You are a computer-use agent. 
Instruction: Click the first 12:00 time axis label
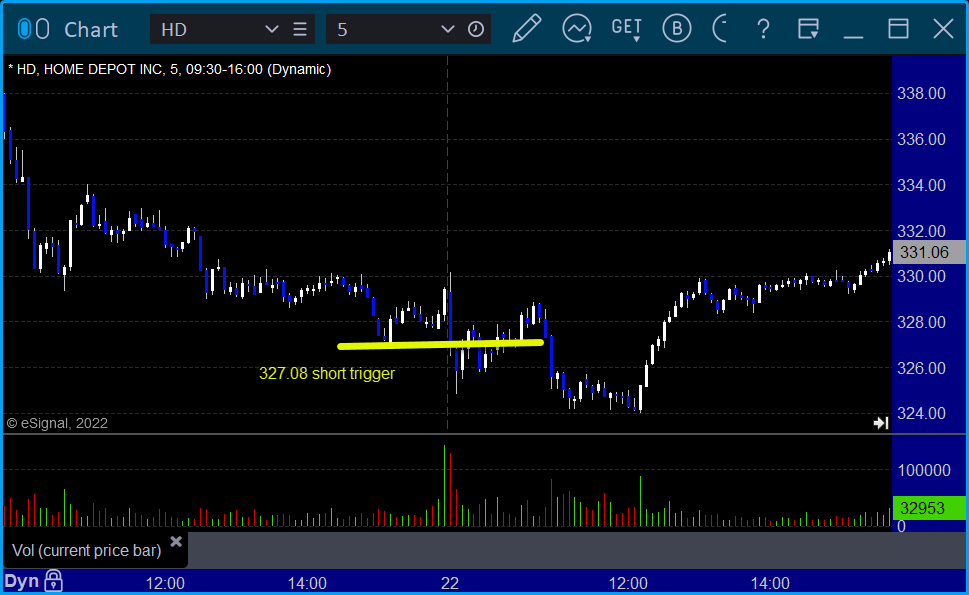[165, 583]
